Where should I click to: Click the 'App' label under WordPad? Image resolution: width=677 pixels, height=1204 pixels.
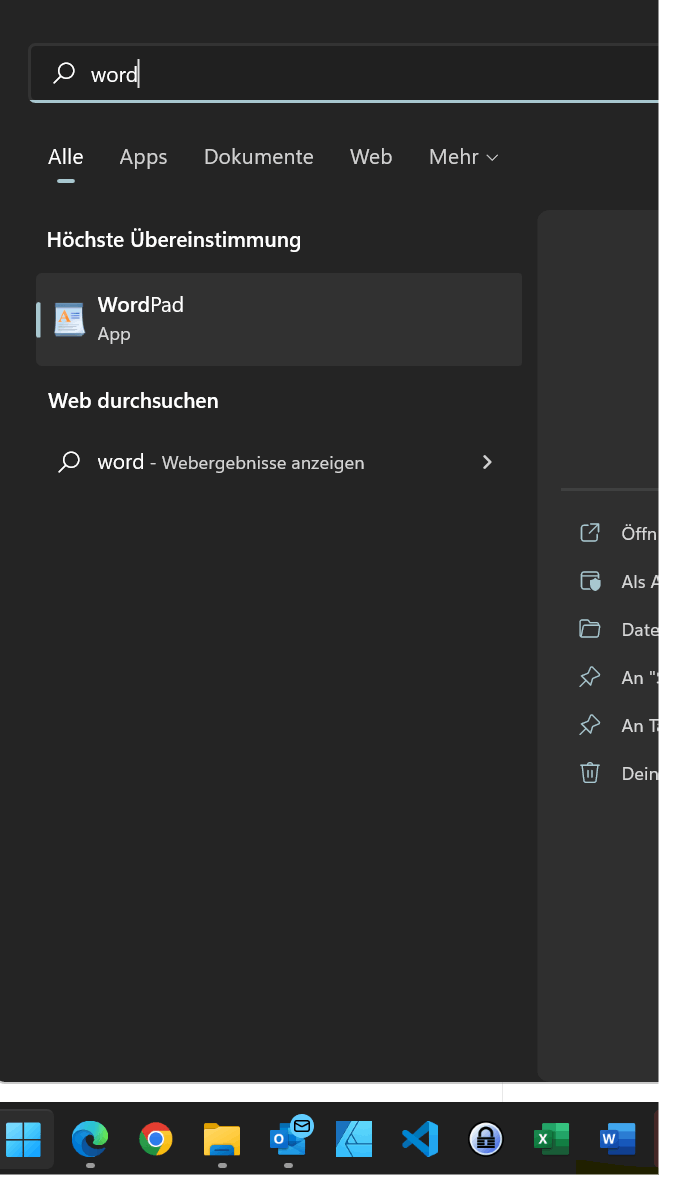pos(114,334)
